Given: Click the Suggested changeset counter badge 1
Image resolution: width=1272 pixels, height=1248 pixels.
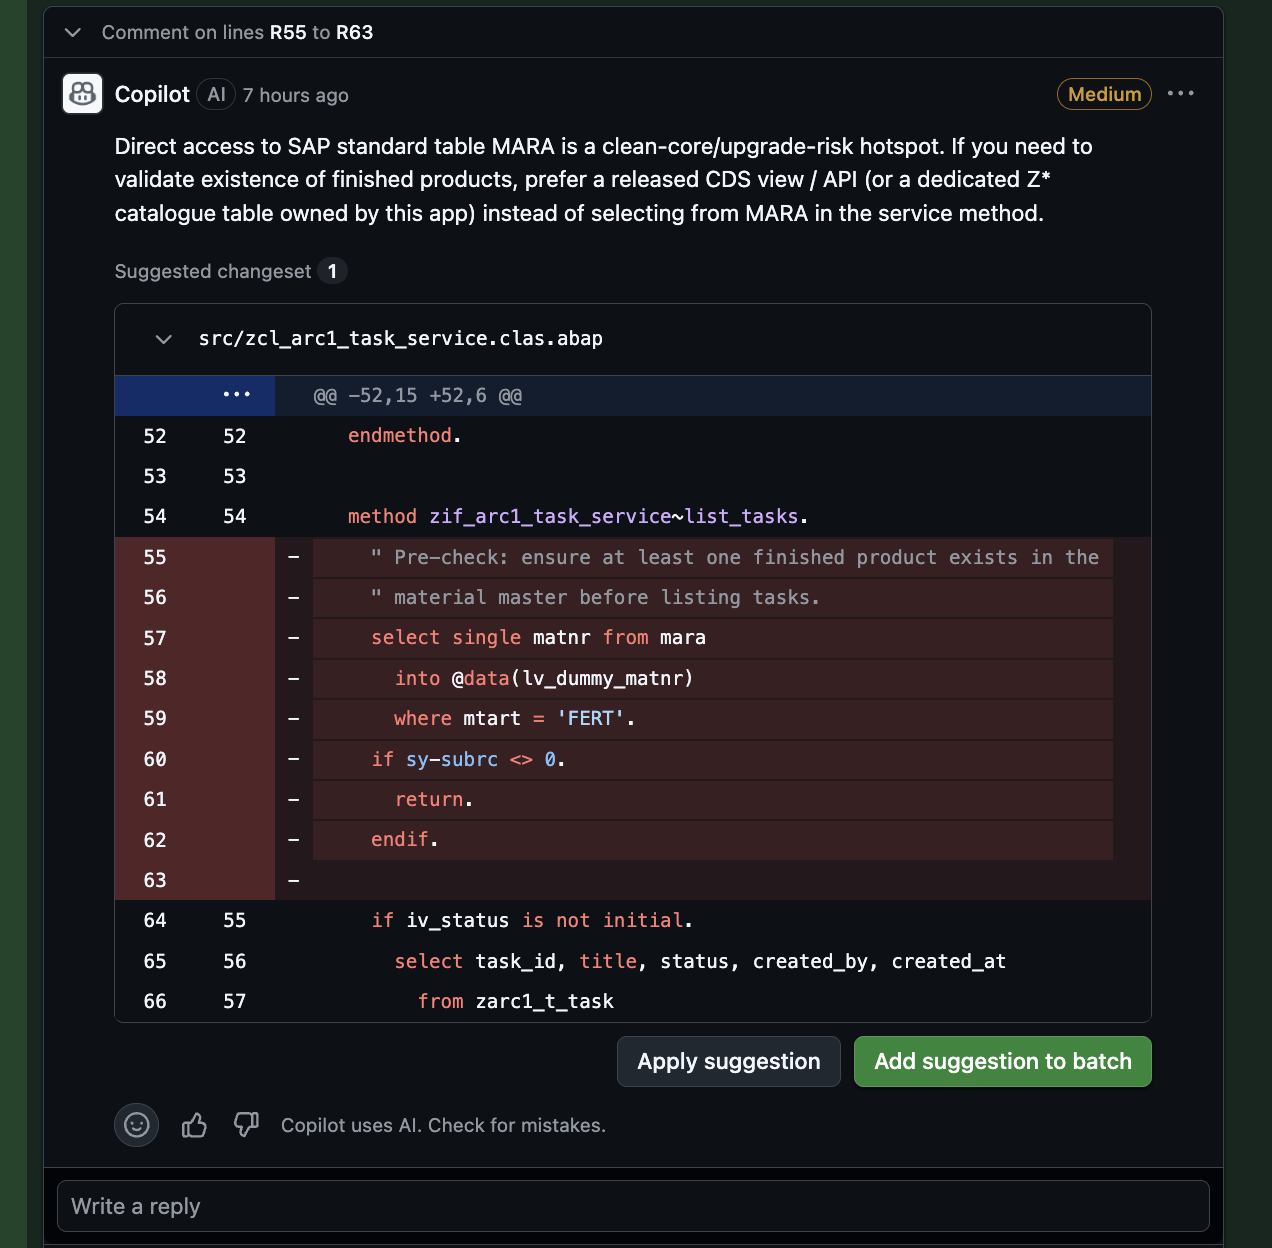Looking at the screenshot, I should coord(332,271).
